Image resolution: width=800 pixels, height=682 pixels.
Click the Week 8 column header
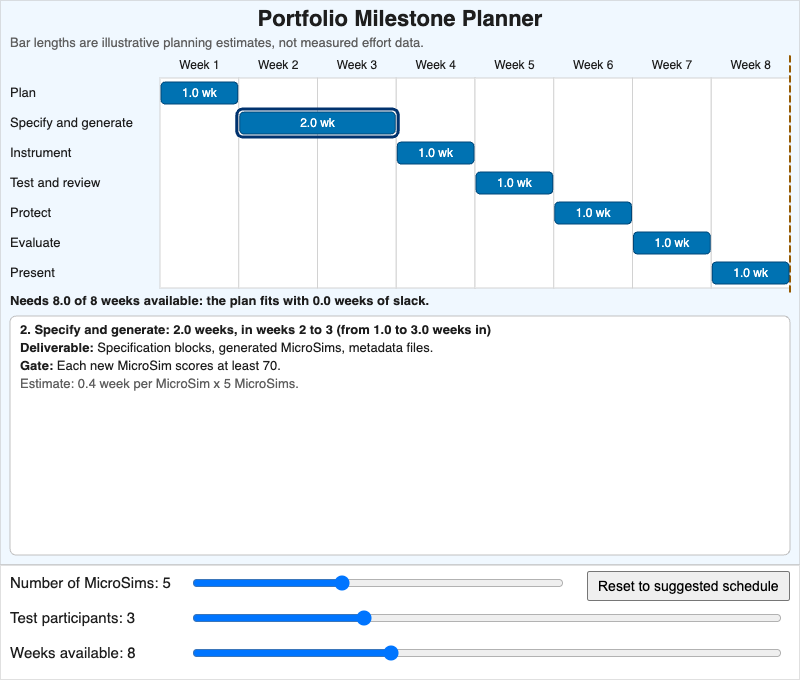(751, 65)
